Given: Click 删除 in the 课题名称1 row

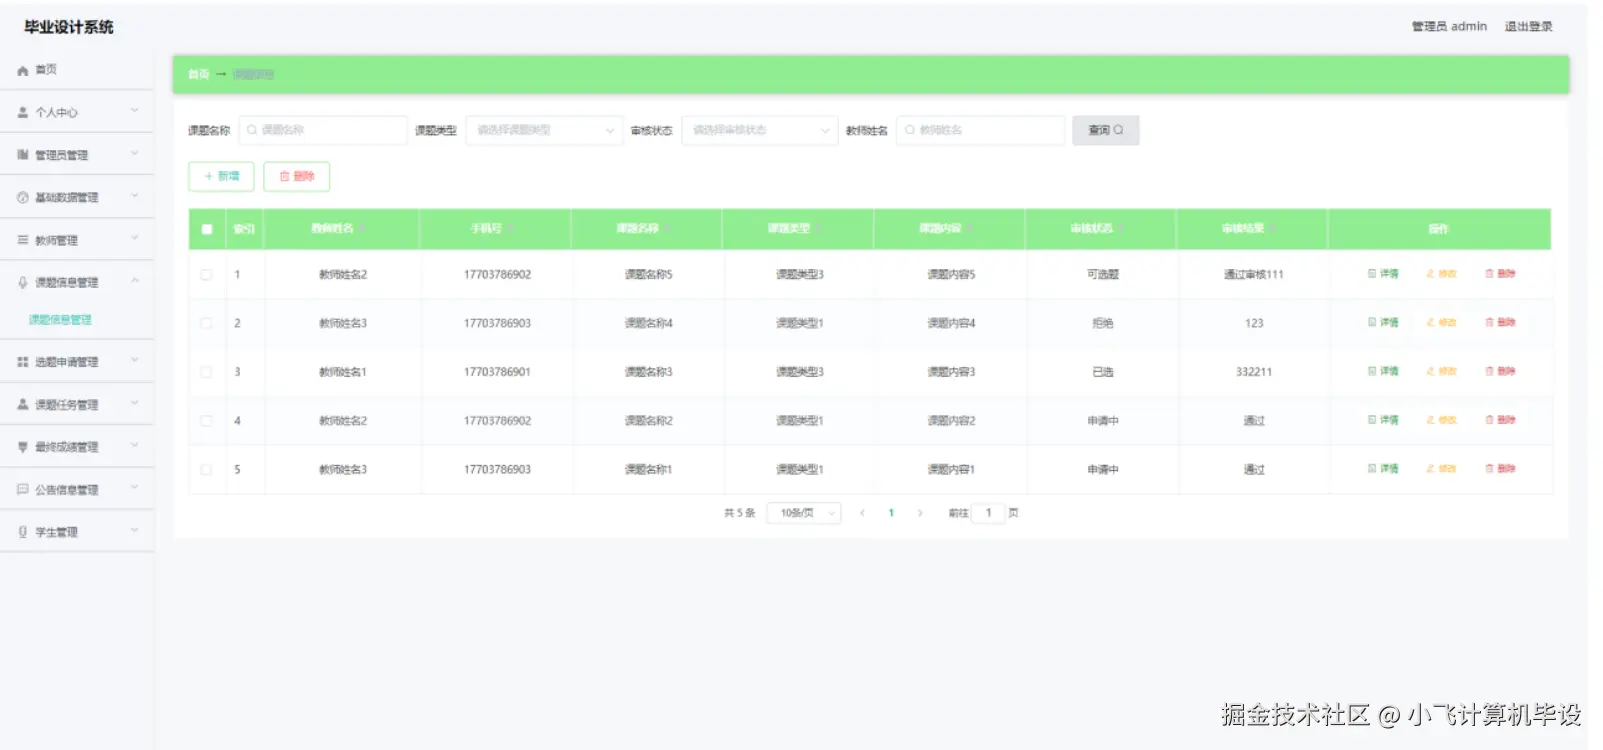Looking at the screenshot, I should tap(1500, 469).
